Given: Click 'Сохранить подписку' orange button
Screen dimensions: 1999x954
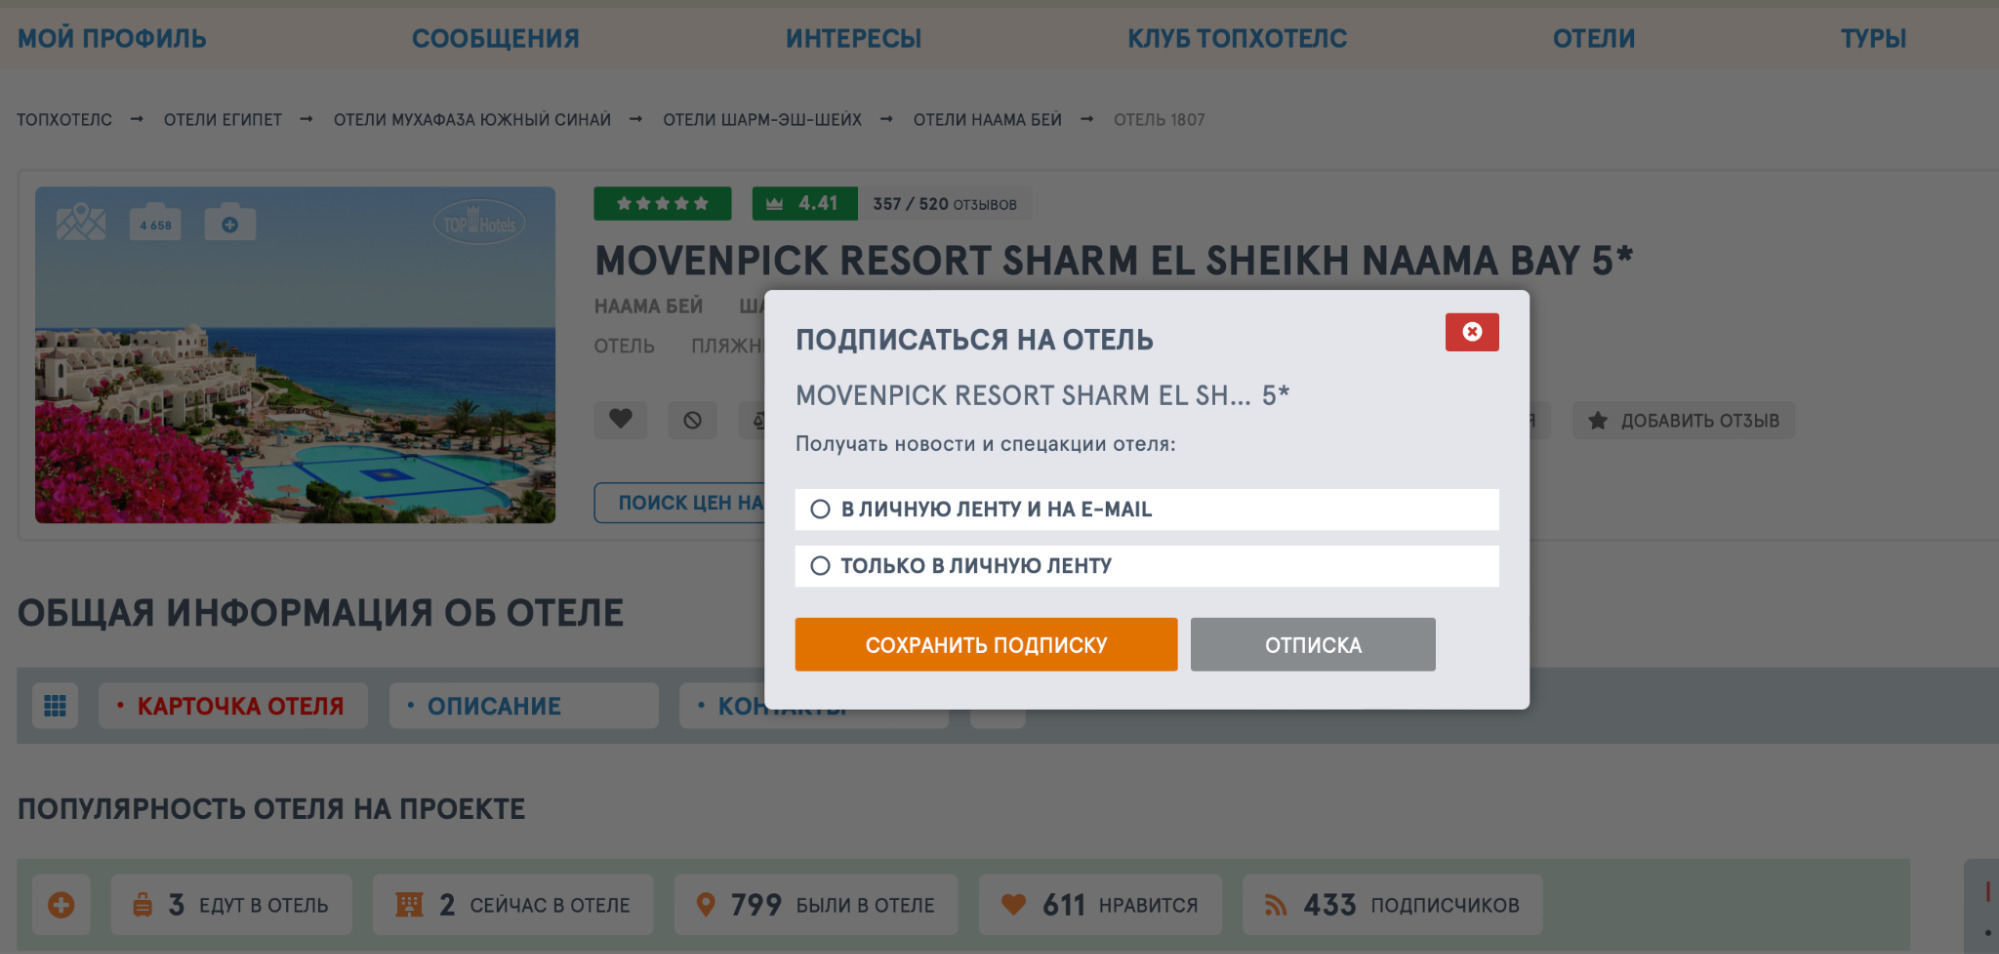Looking at the screenshot, I should pos(985,645).
